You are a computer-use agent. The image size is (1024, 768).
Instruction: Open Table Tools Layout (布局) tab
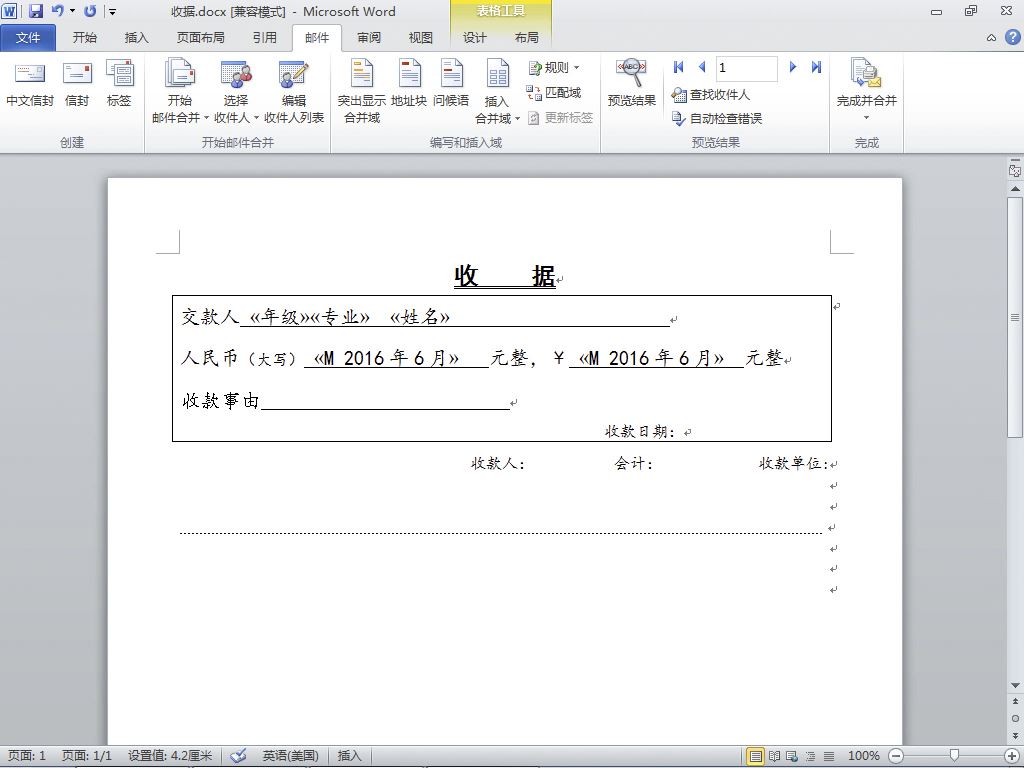tap(526, 38)
